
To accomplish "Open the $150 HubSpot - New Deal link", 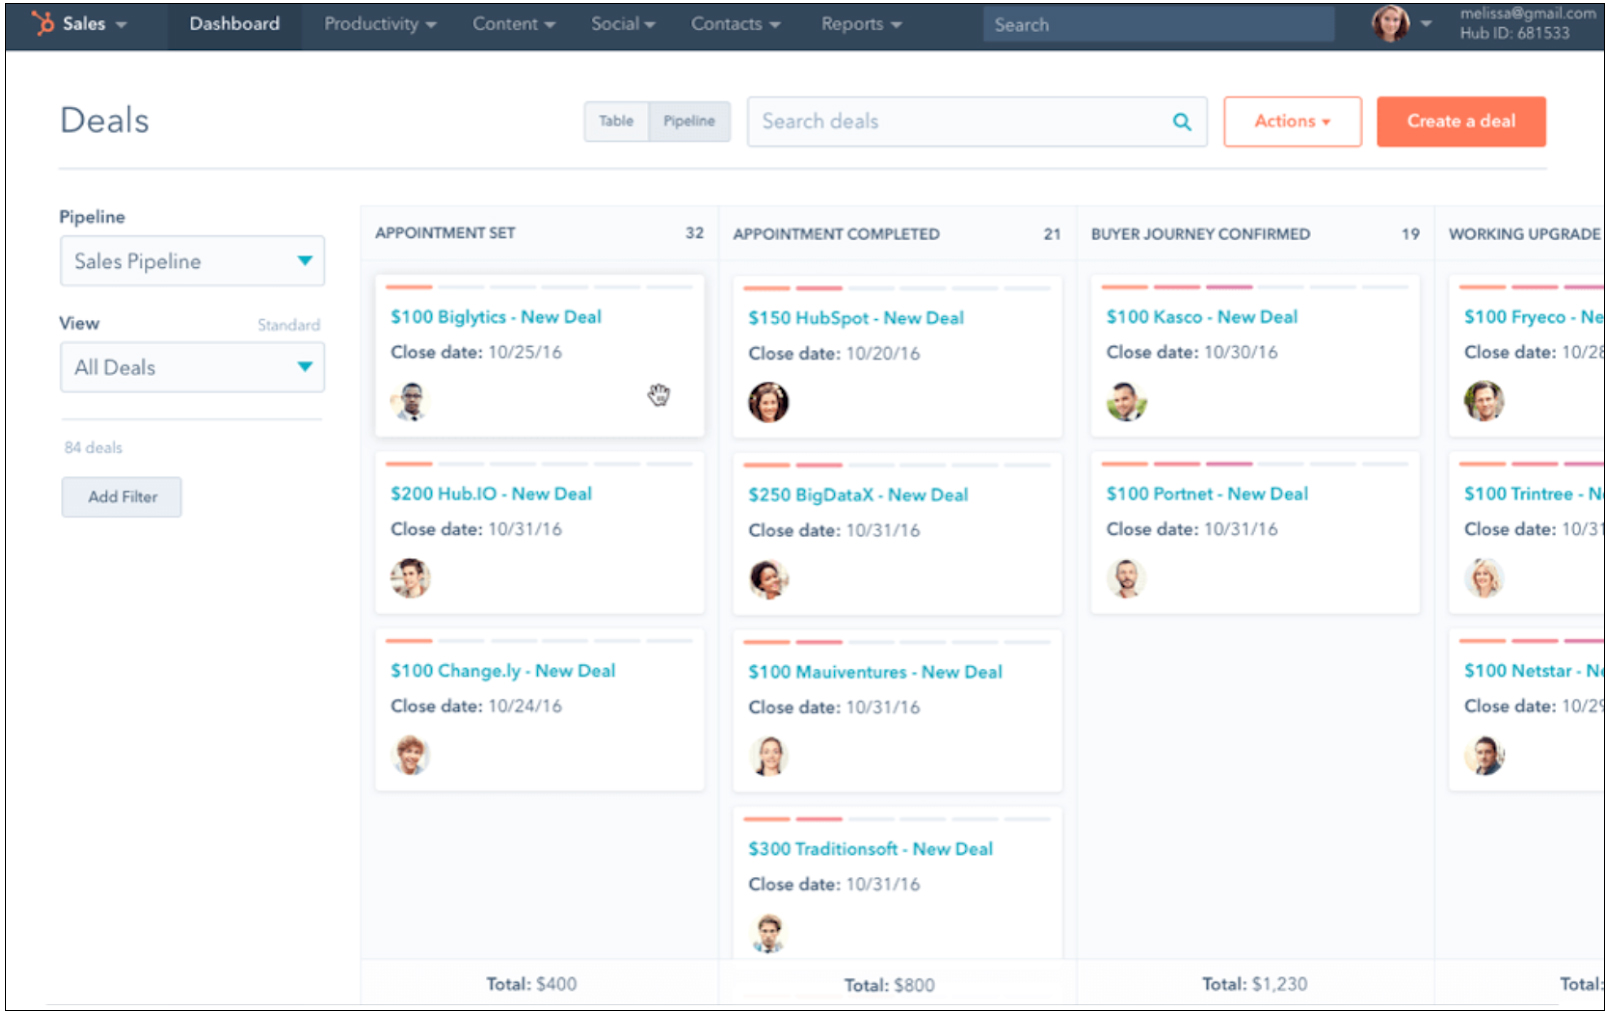I will (856, 318).
